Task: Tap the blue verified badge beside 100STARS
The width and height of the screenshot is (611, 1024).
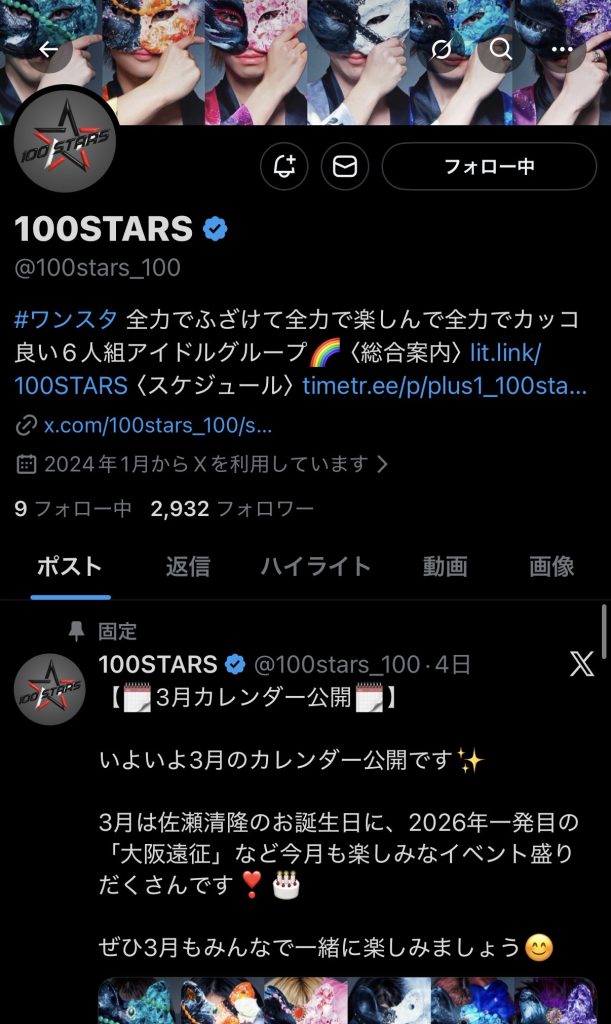Action: point(215,229)
